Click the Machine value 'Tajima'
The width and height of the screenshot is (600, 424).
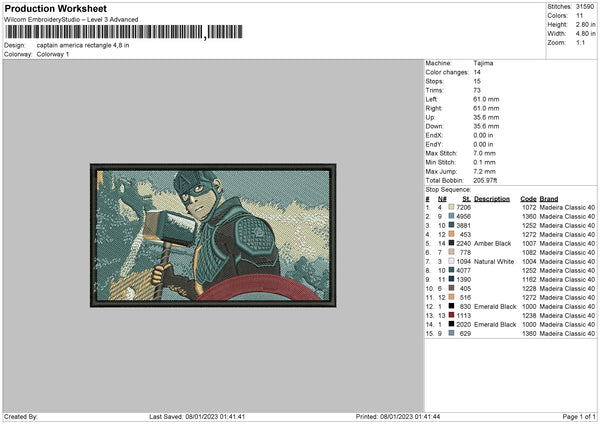point(483,63)
